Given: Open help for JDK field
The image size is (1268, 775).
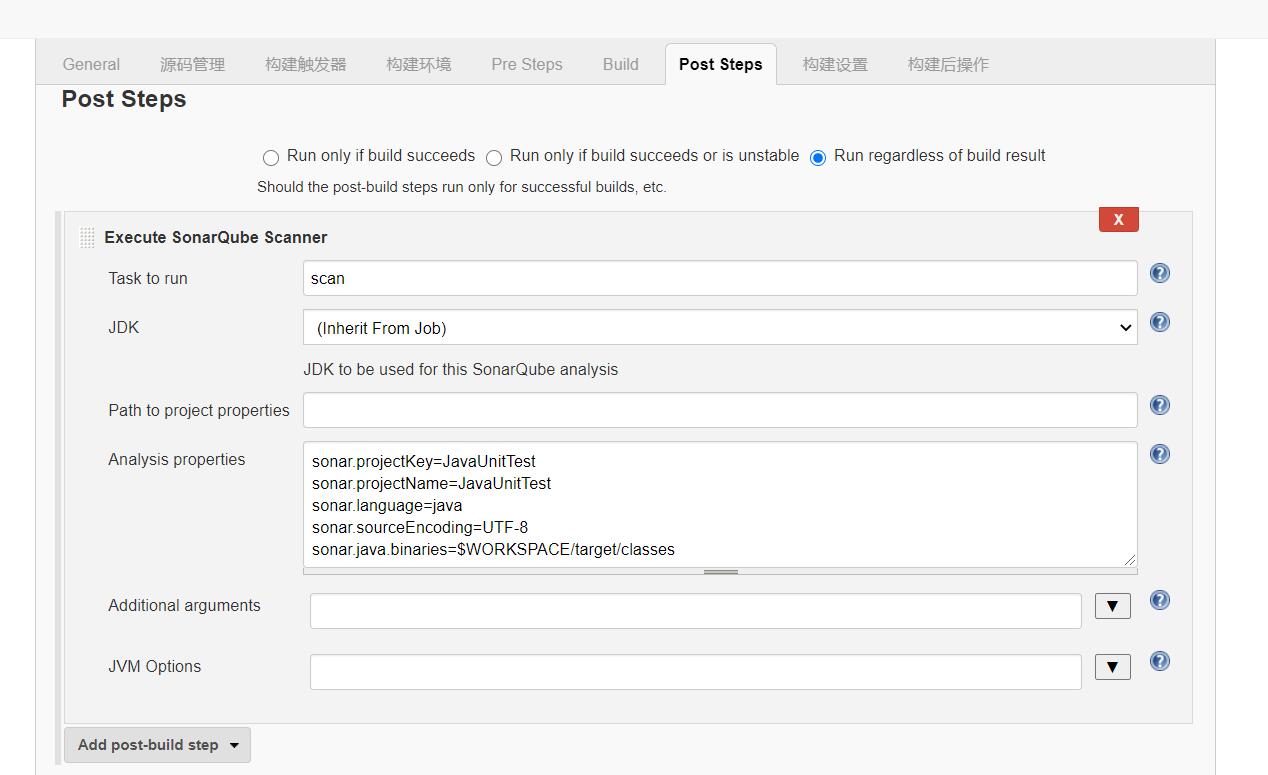Looking at the screenshot, I should coord(1159,322).
